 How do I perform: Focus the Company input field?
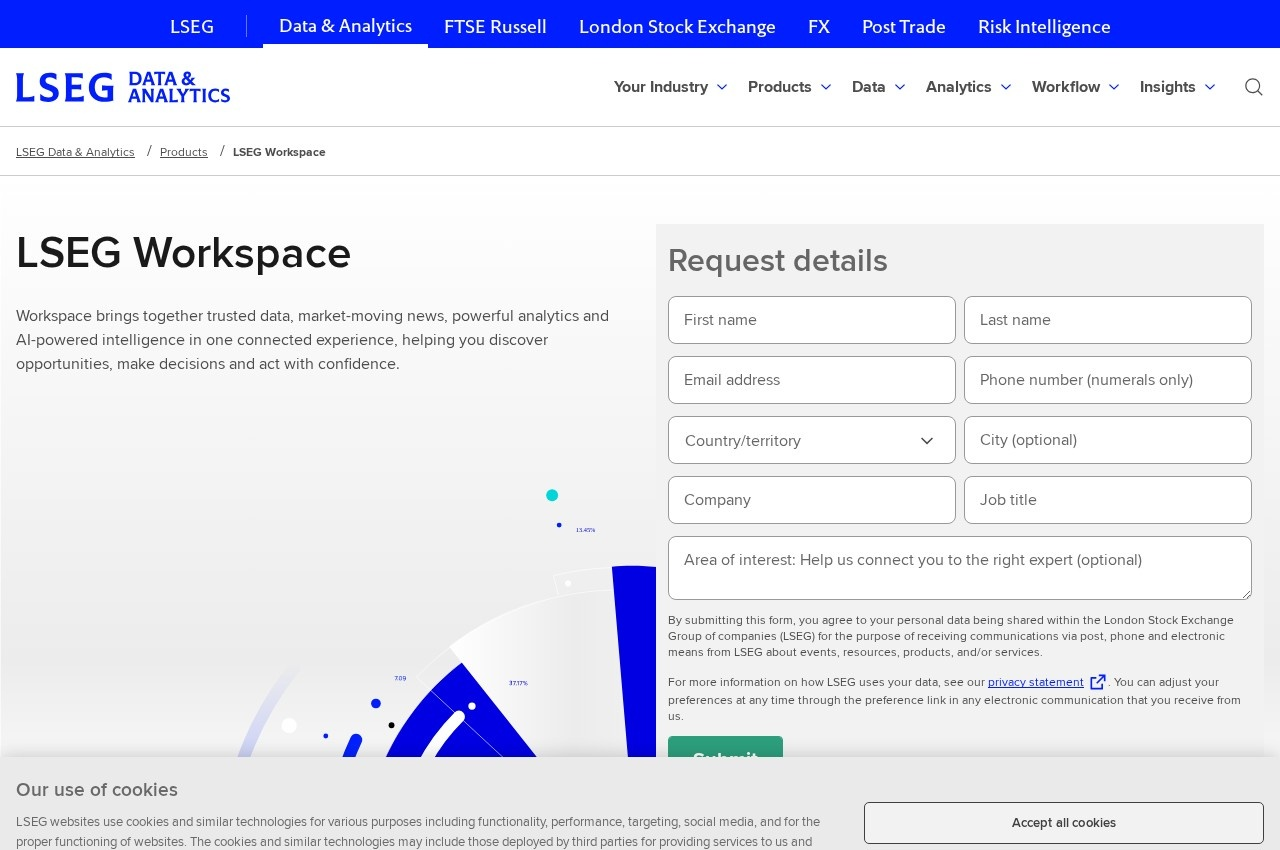tap(812, 500)
